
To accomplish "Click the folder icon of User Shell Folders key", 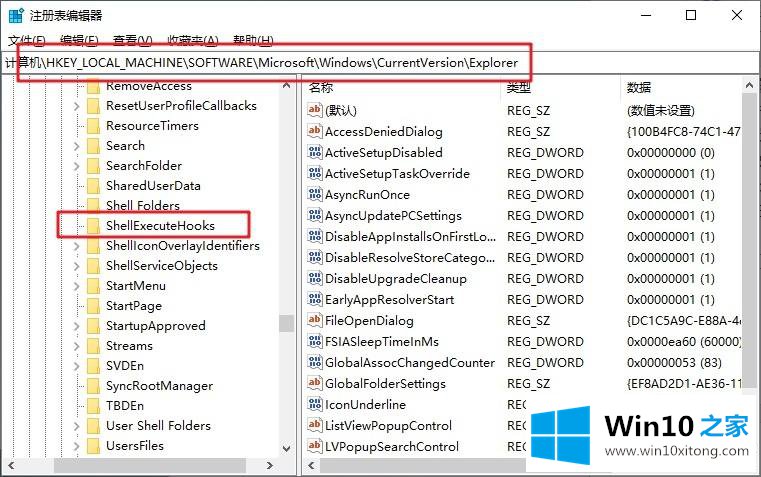I will point(93,426).
